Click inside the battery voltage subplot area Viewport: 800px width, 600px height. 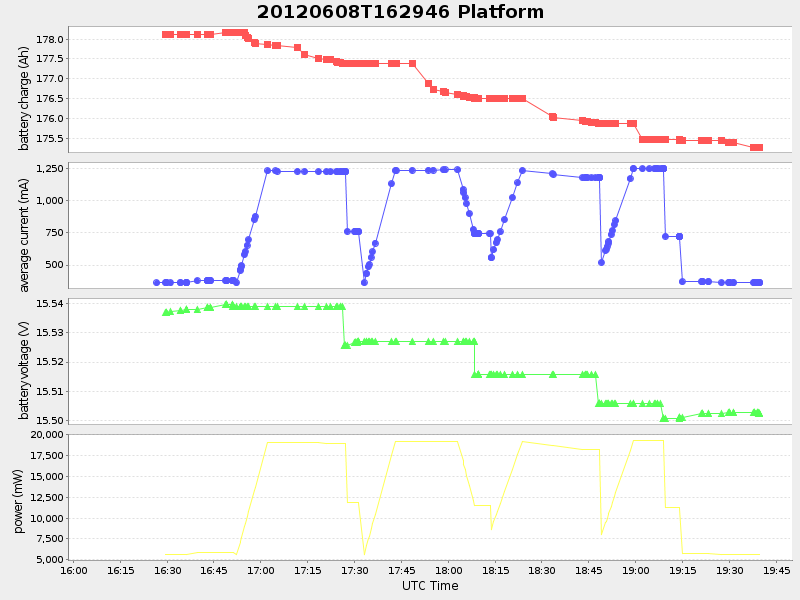[400, 360]
